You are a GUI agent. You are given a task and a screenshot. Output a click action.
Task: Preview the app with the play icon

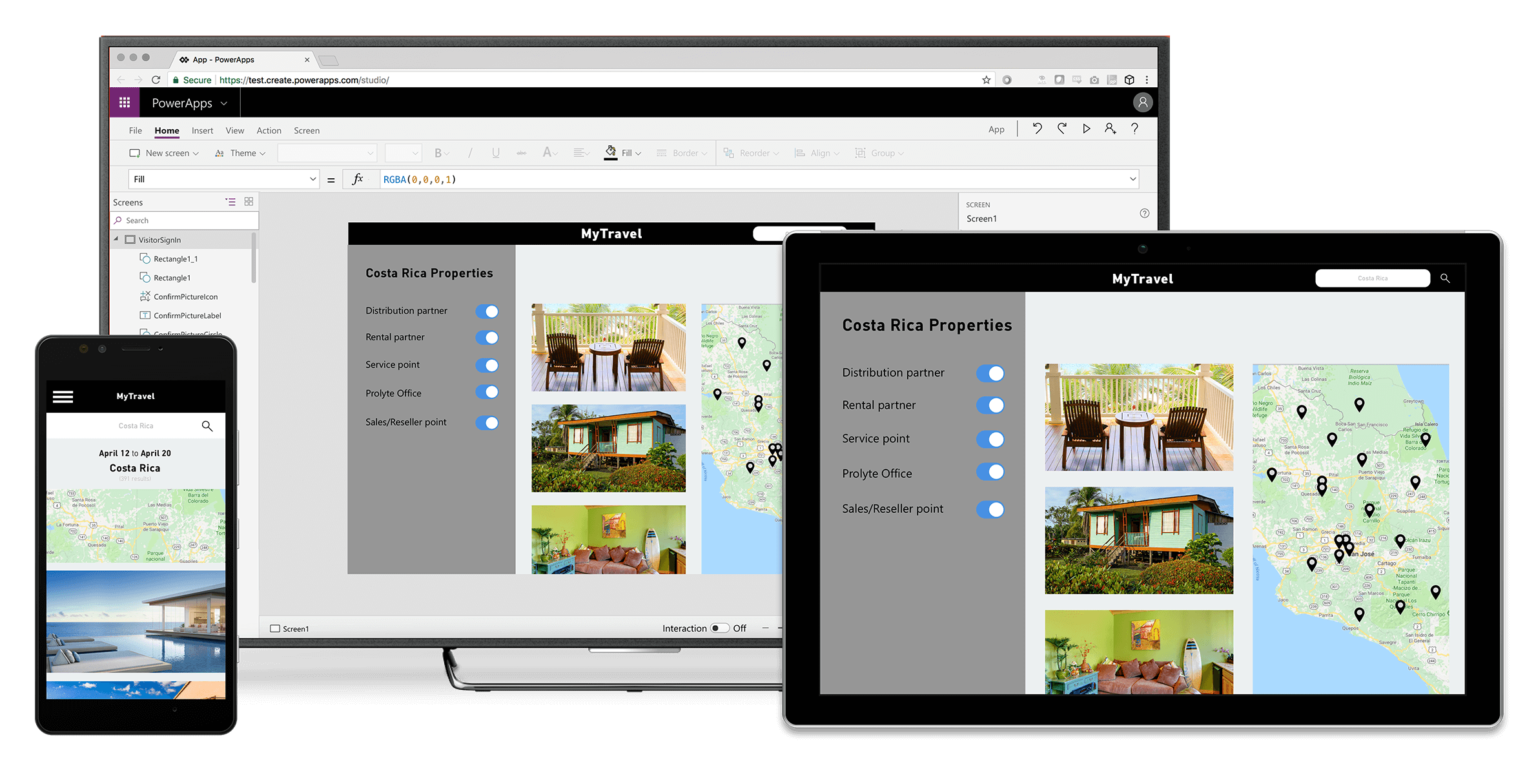1086,128
